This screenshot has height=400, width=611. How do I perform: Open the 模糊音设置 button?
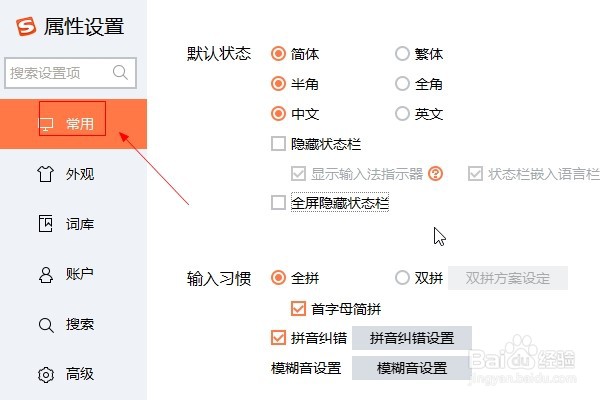point(411,368)
